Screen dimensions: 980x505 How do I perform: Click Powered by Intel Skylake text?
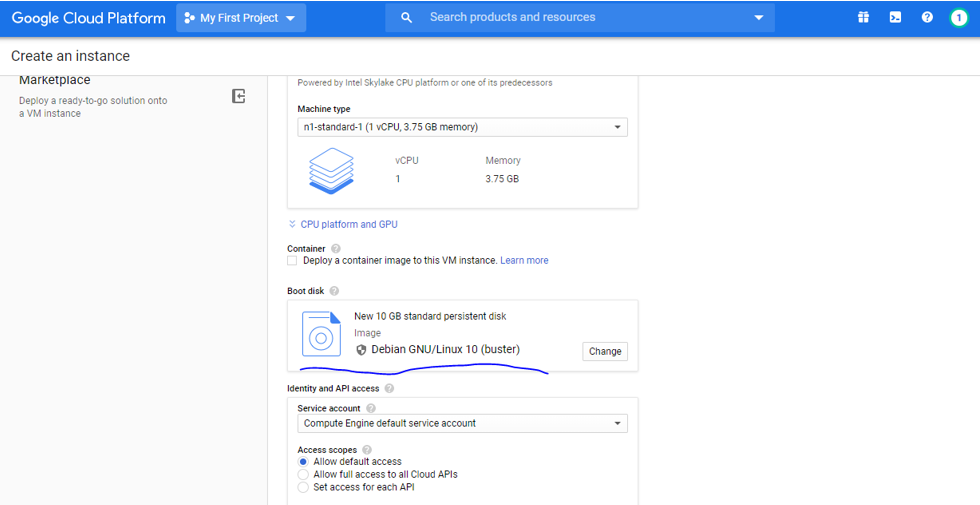point(425,82)
